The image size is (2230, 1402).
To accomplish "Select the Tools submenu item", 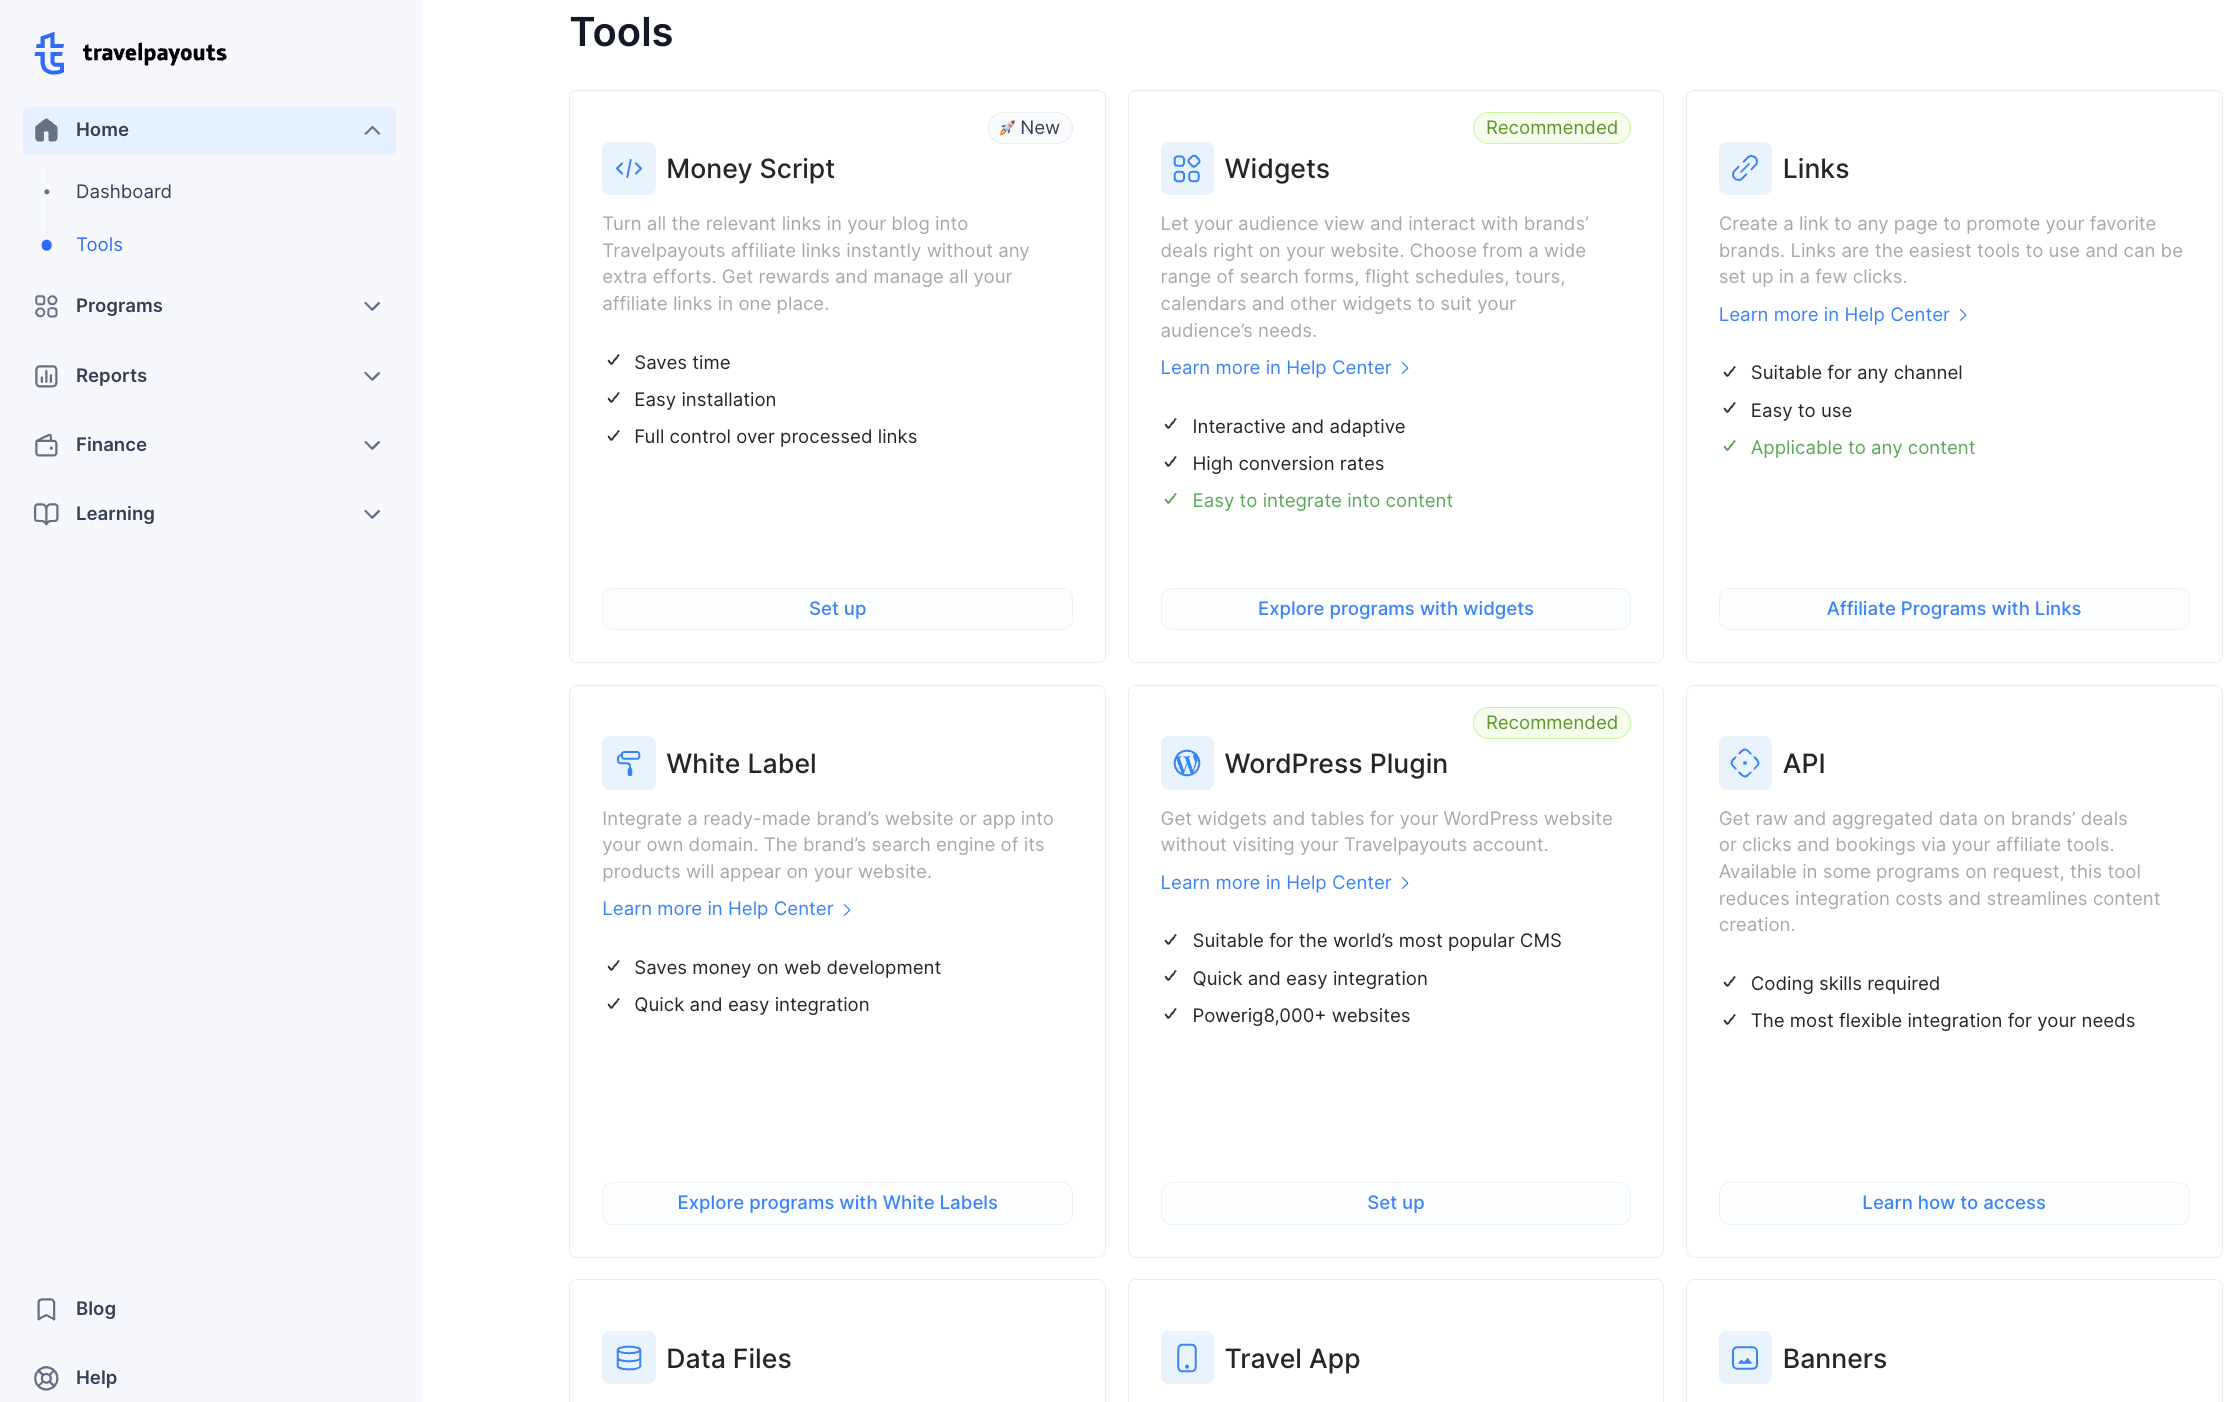I will (x=99, y=244).
